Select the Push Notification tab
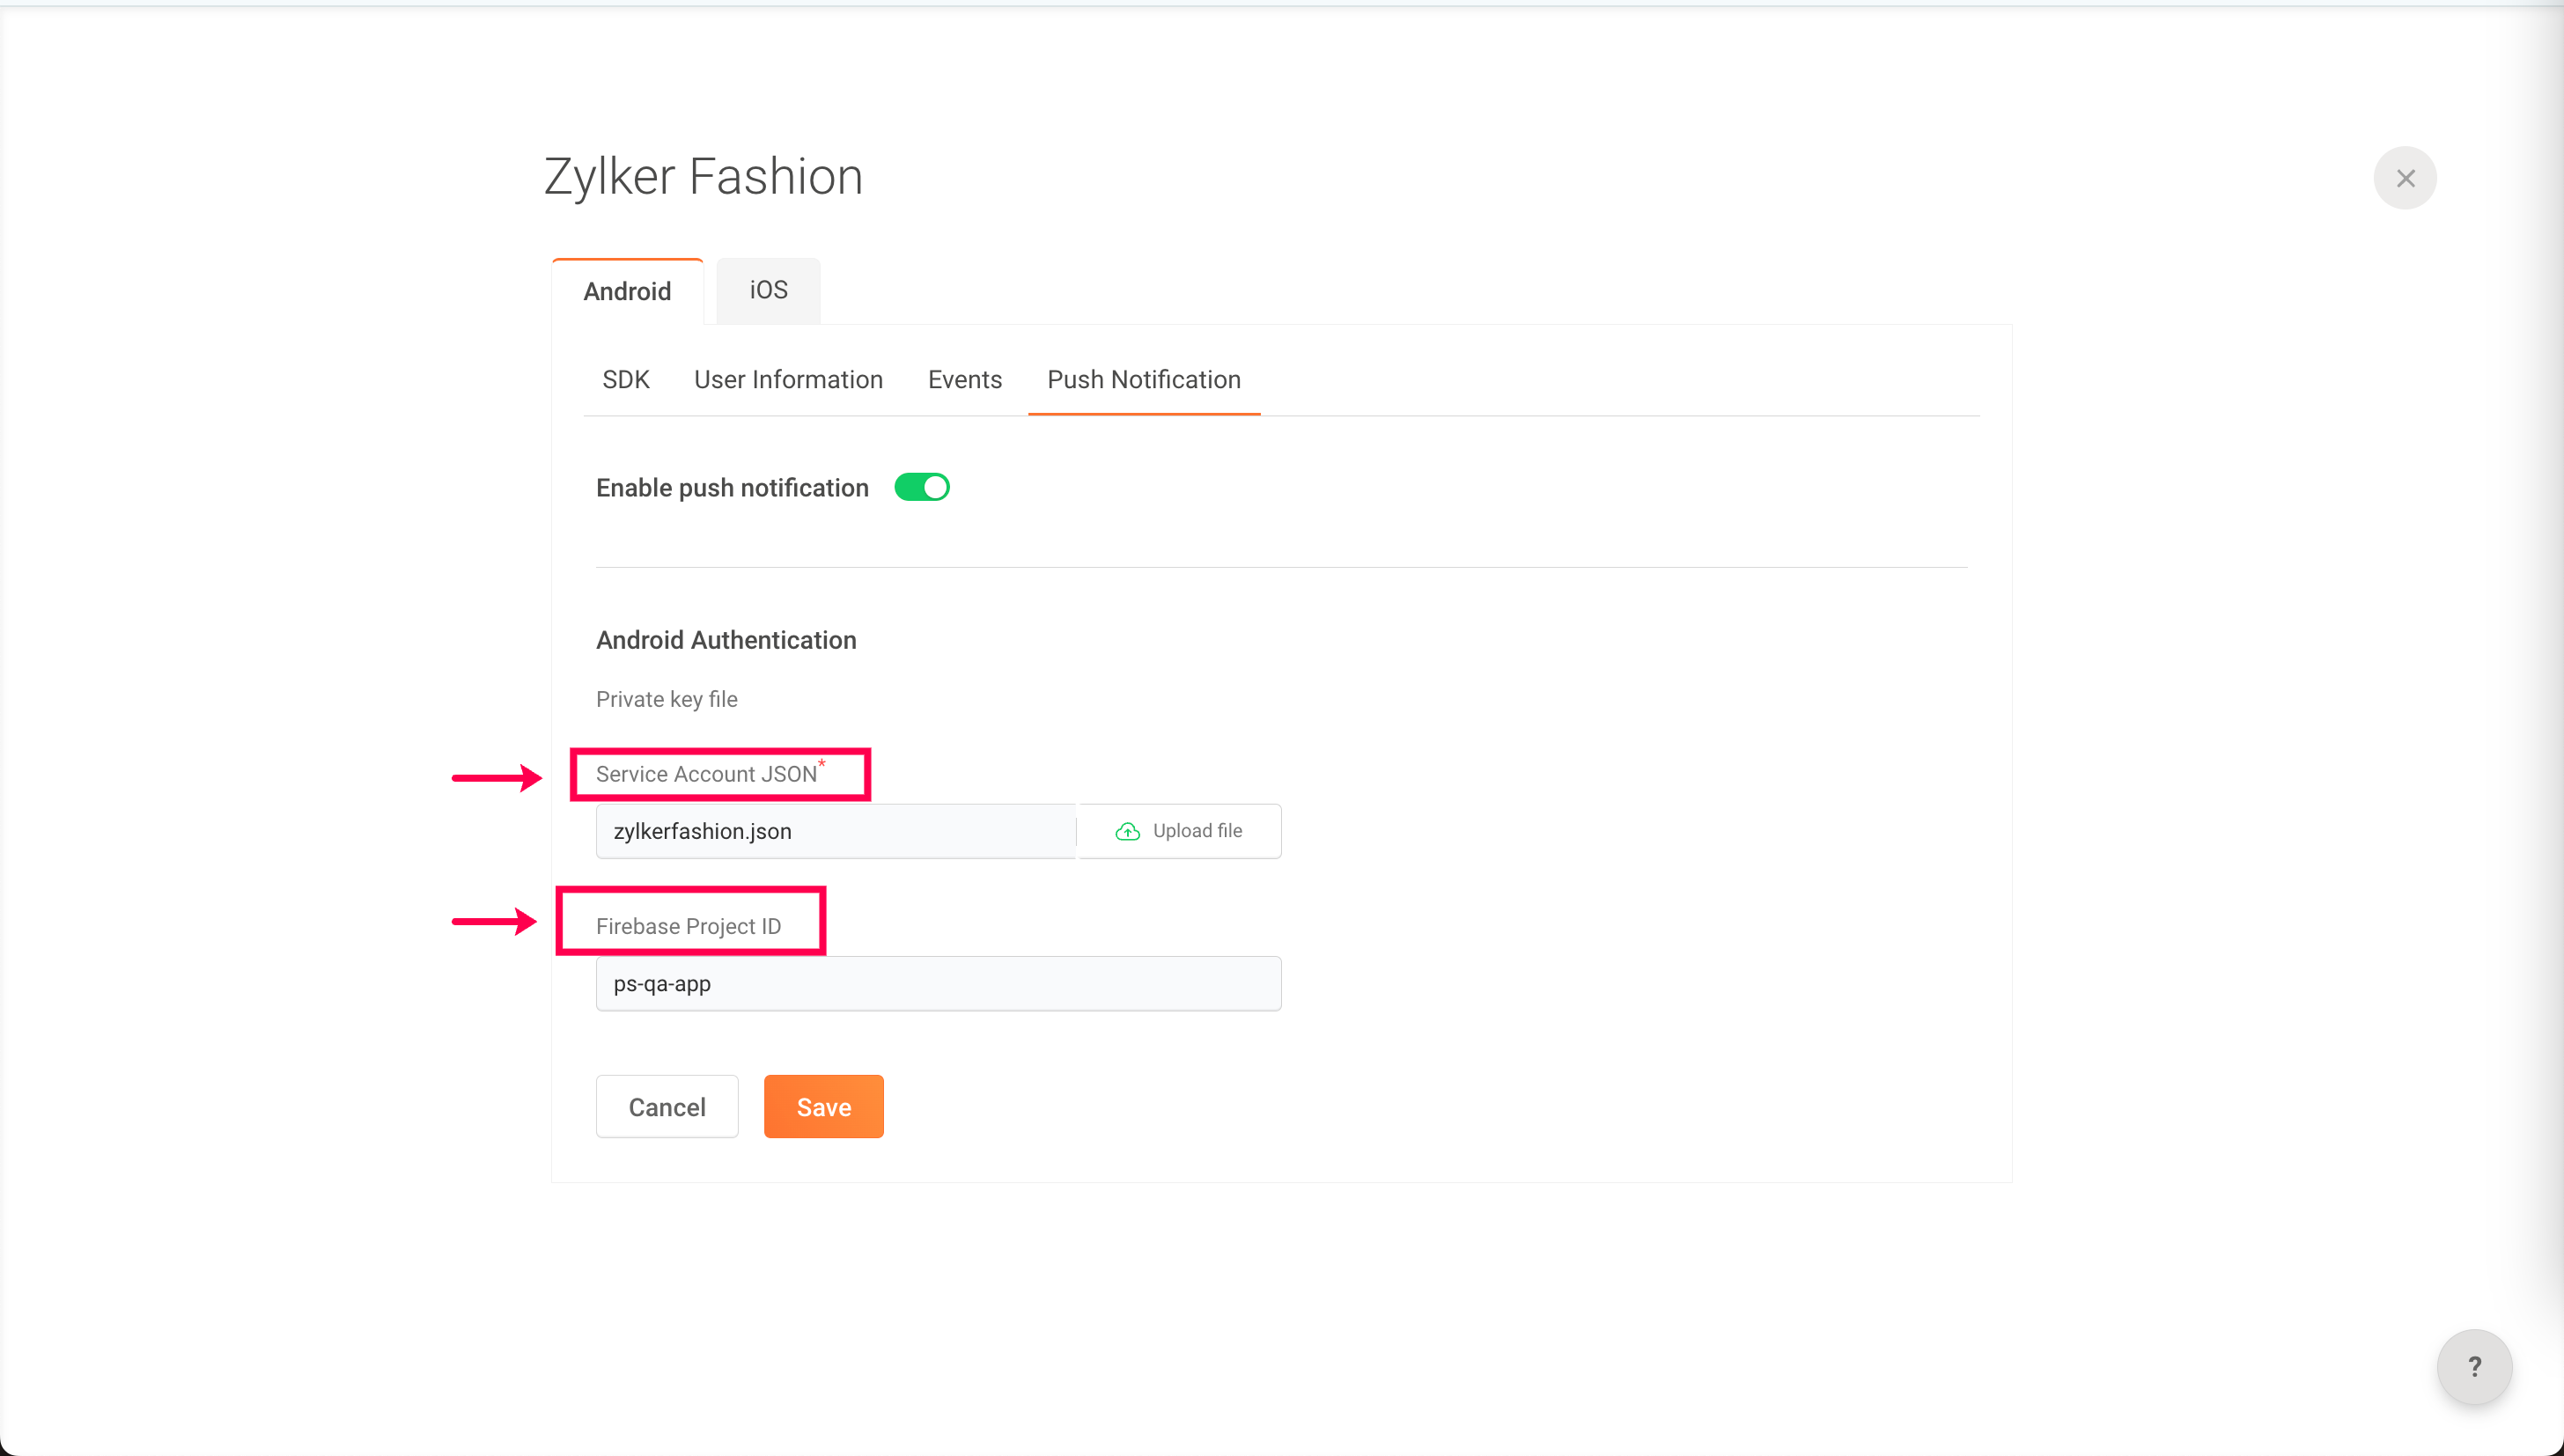The width and height of the screenshot is (2564, 1456). (x=1143, y=380)
